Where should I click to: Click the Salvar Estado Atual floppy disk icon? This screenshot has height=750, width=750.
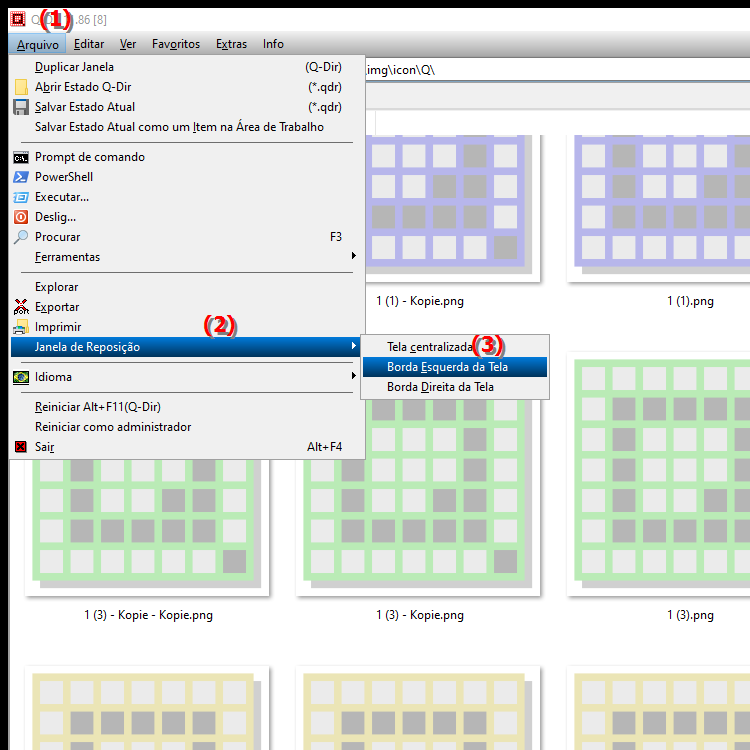coord(21,107)
